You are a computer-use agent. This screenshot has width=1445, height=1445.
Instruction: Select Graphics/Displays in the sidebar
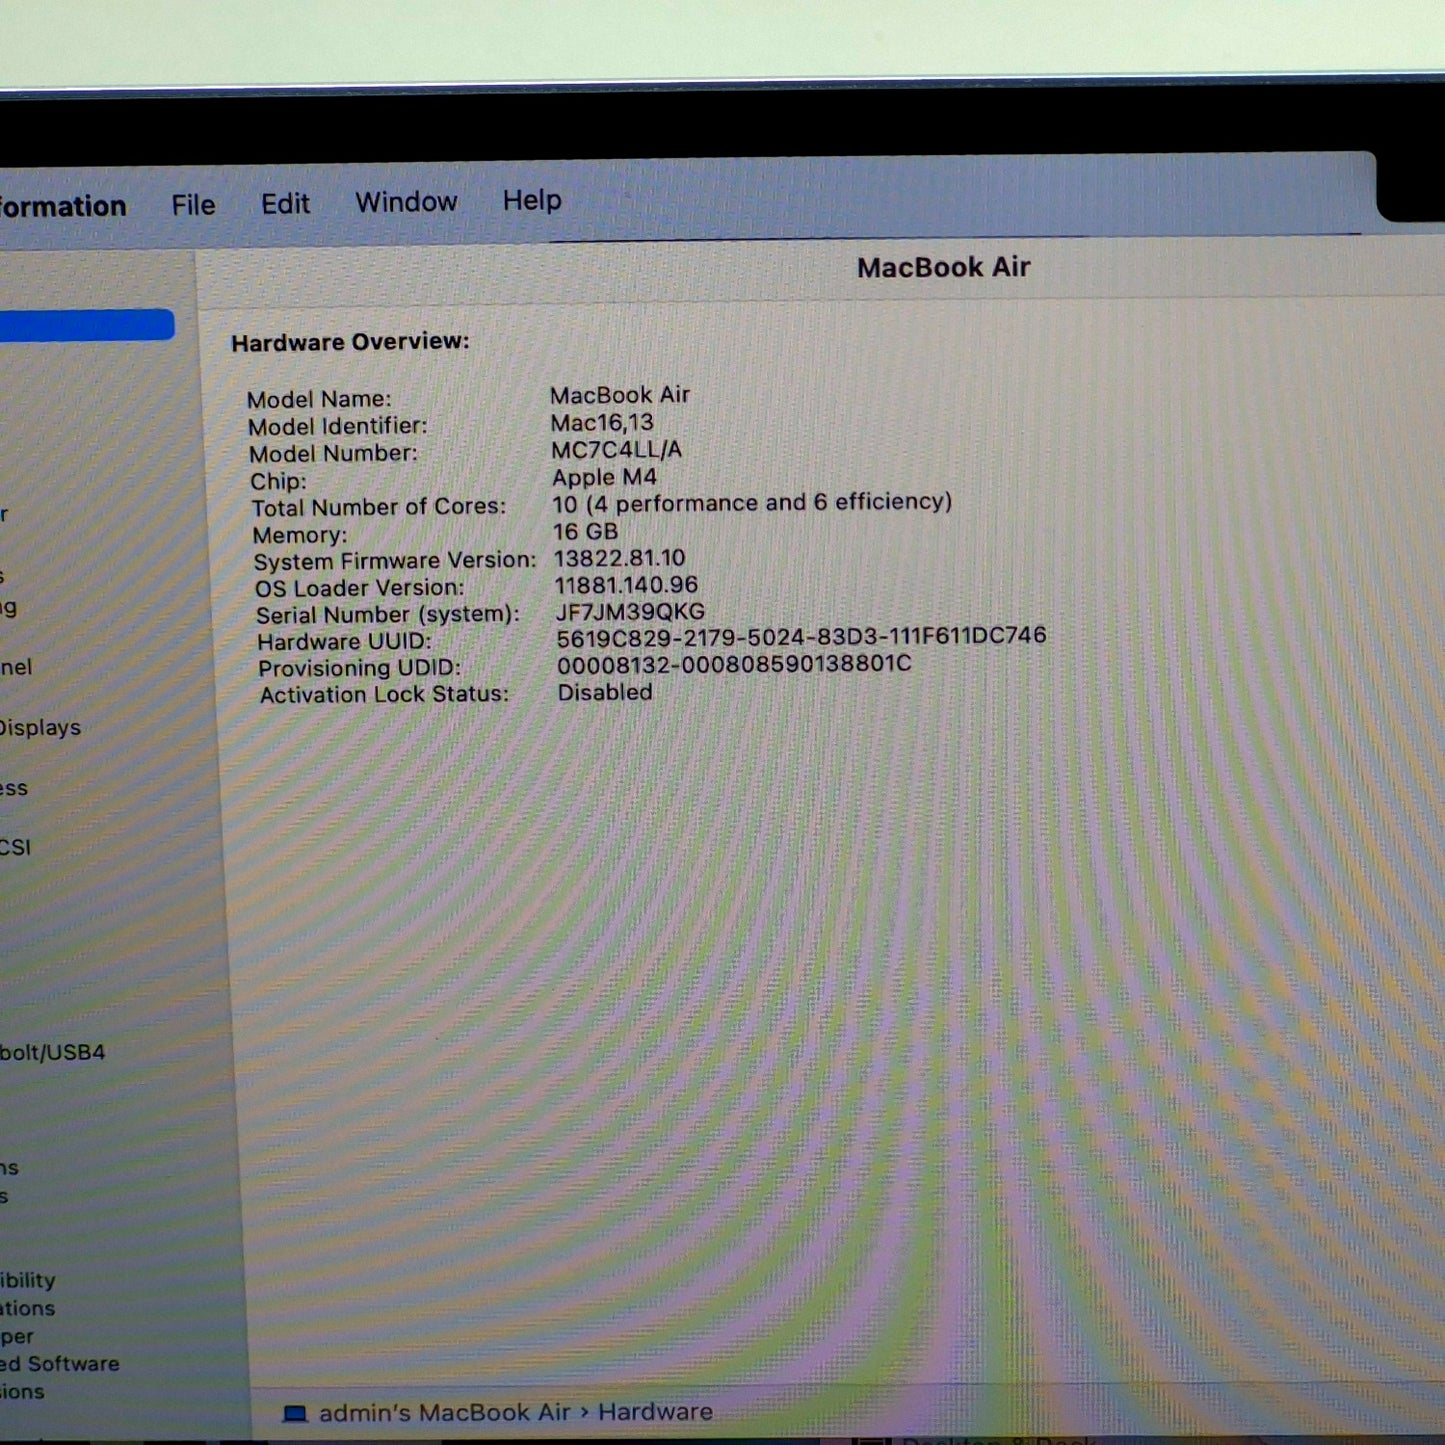[x=40, y=727]
